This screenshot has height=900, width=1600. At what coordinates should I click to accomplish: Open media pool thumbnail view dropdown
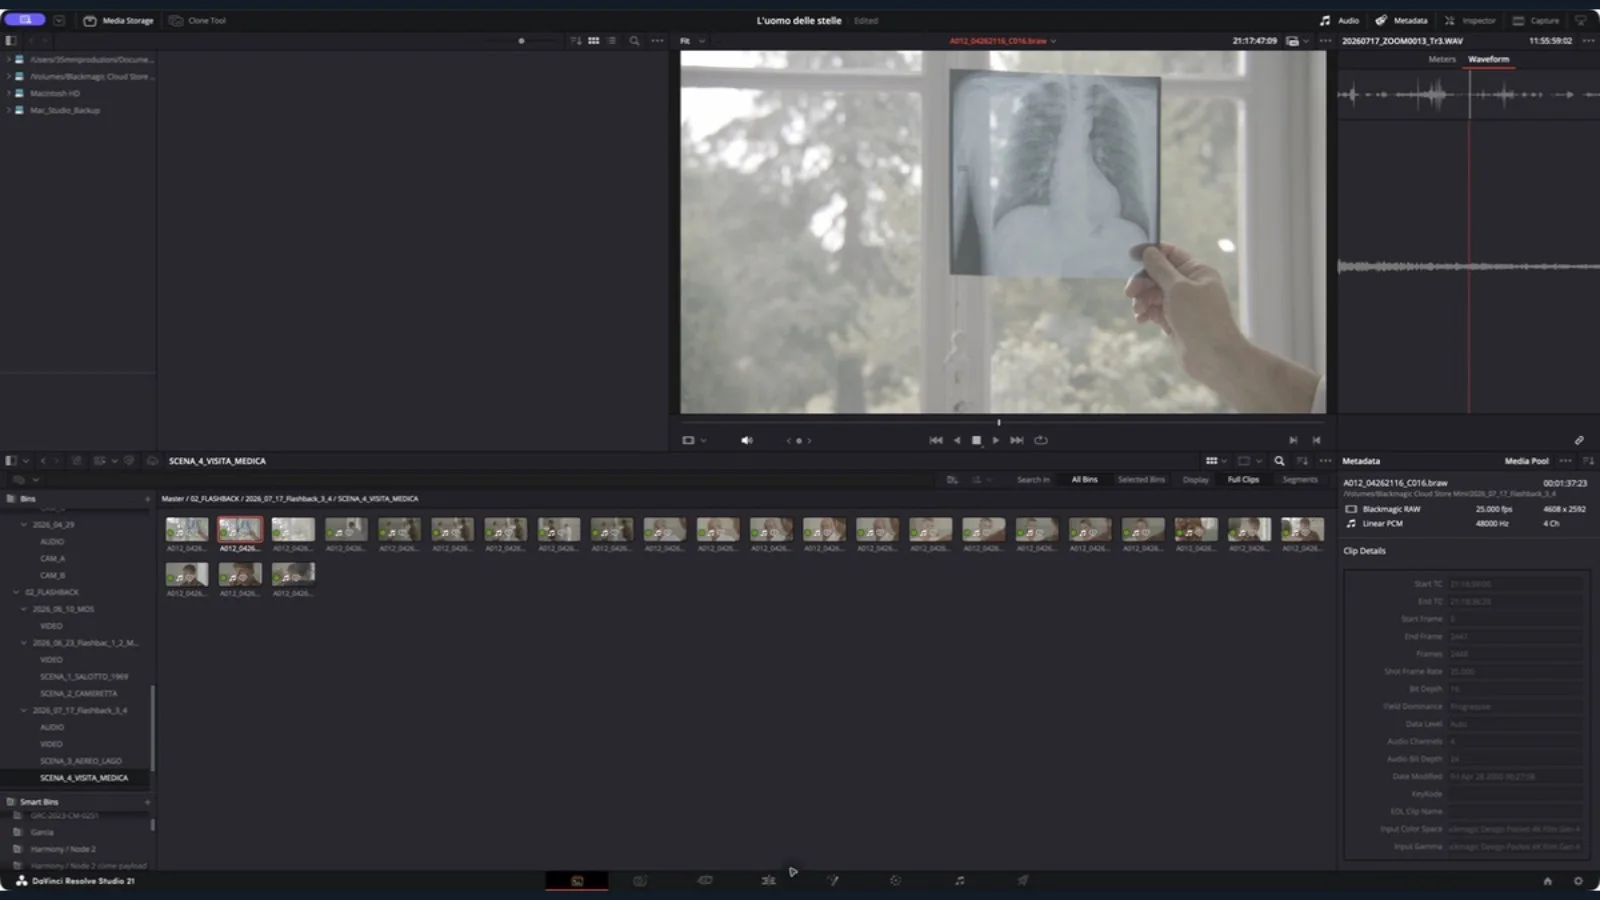(1216, 461)
